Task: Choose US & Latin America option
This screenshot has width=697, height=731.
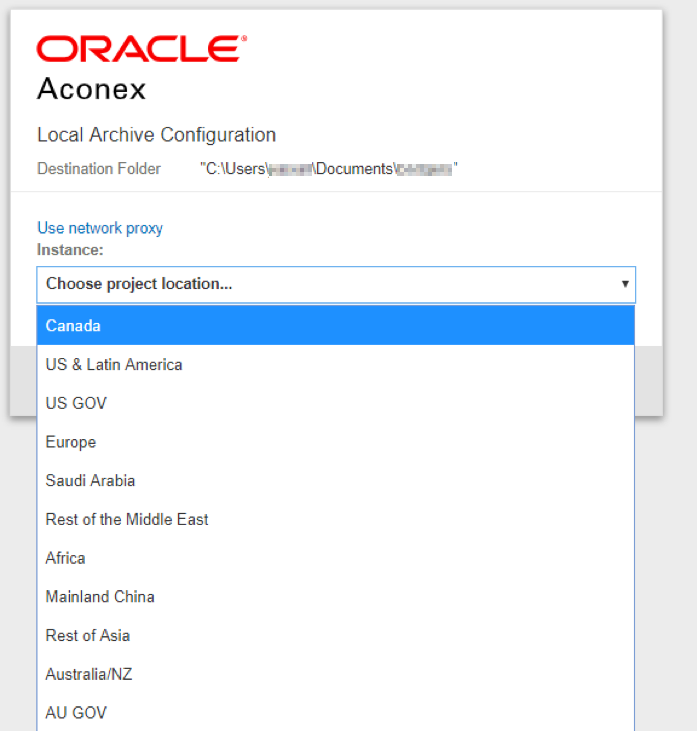Action: (336, 364)
